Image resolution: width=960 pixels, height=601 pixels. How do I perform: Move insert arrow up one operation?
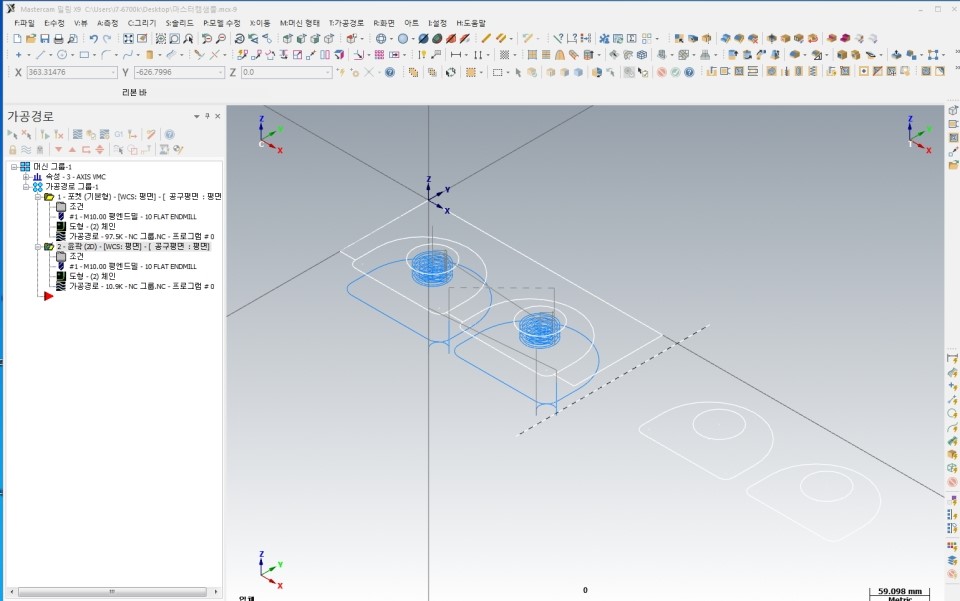pyautogui.click(x=72, y=149)
